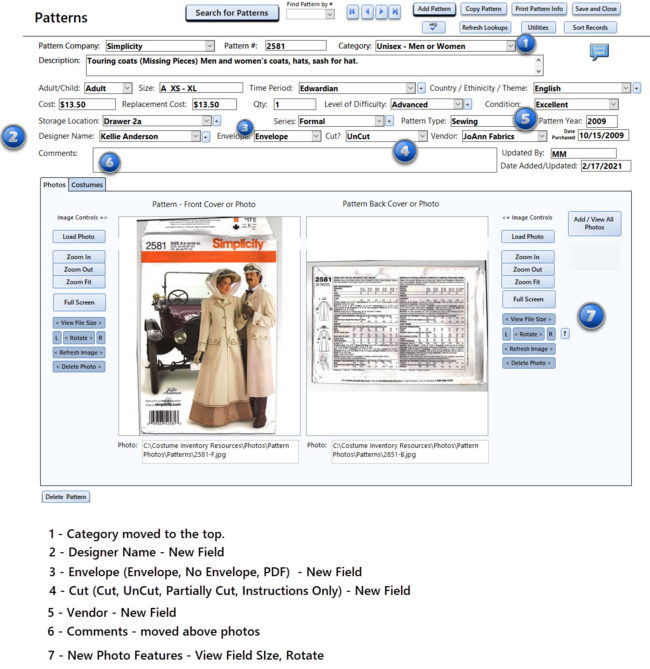650x669 pixels.
Task: Expand the Category dropdown
Action: tap(511, 46)
